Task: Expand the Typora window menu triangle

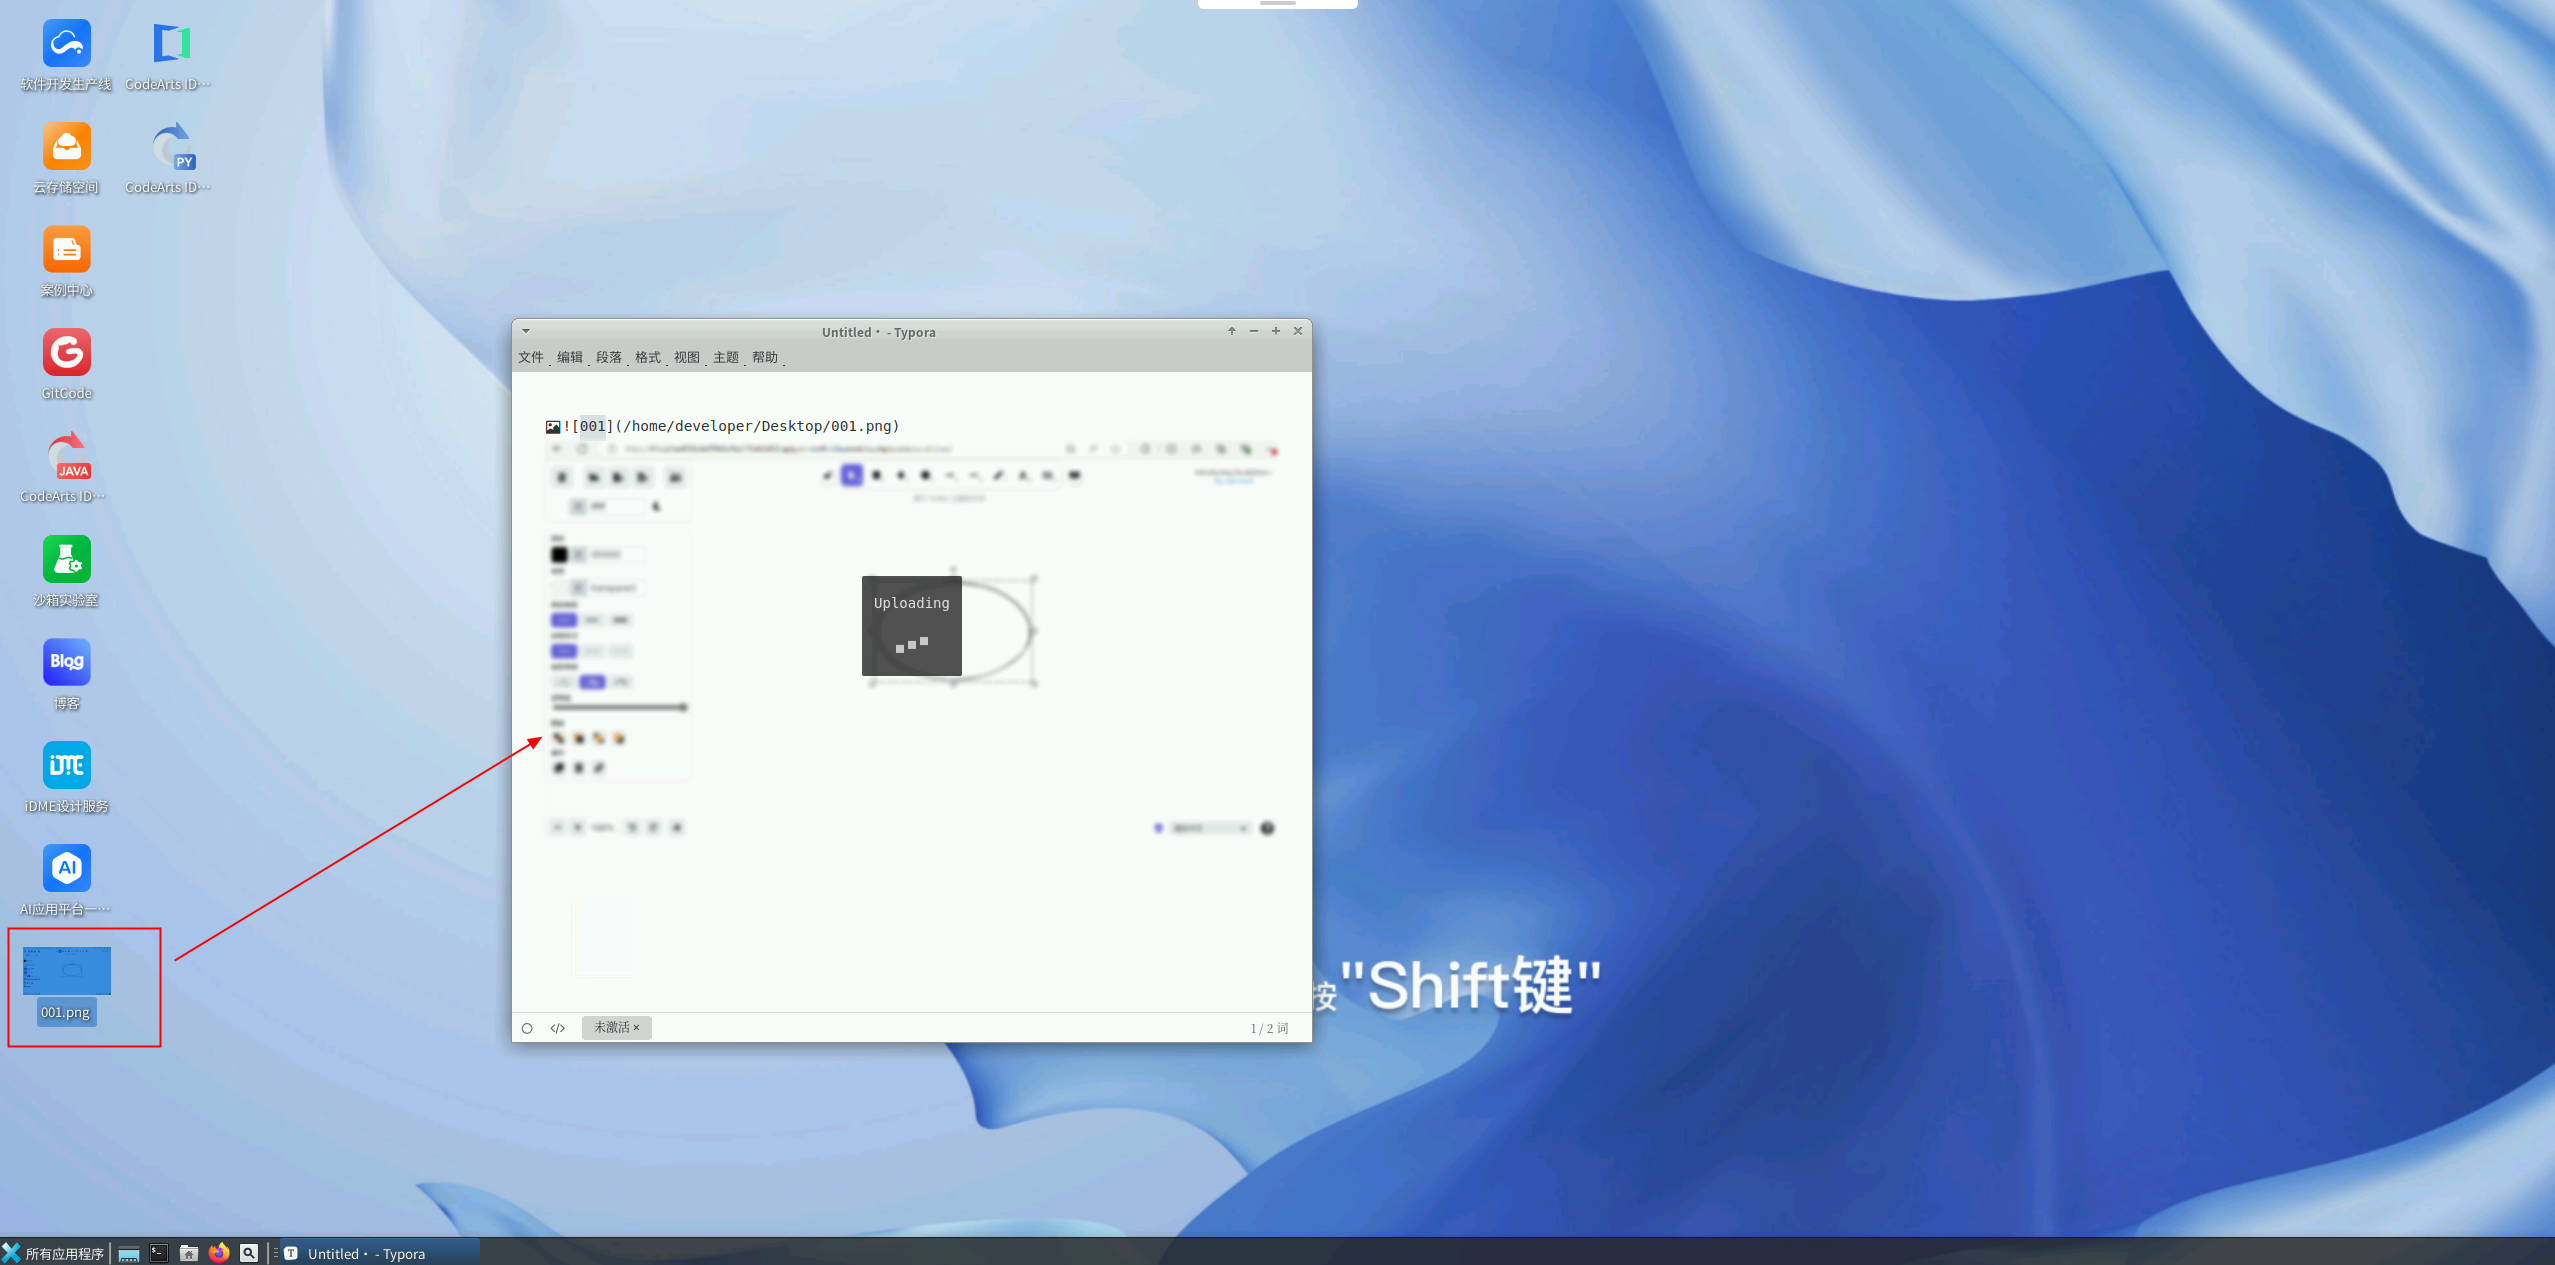Action: 526,331
